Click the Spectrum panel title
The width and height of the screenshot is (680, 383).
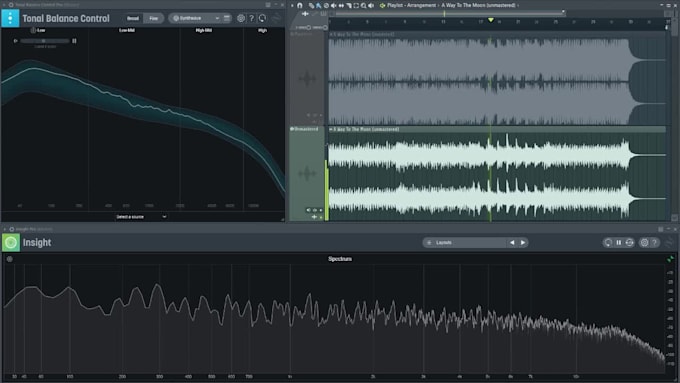click(340, 259)
